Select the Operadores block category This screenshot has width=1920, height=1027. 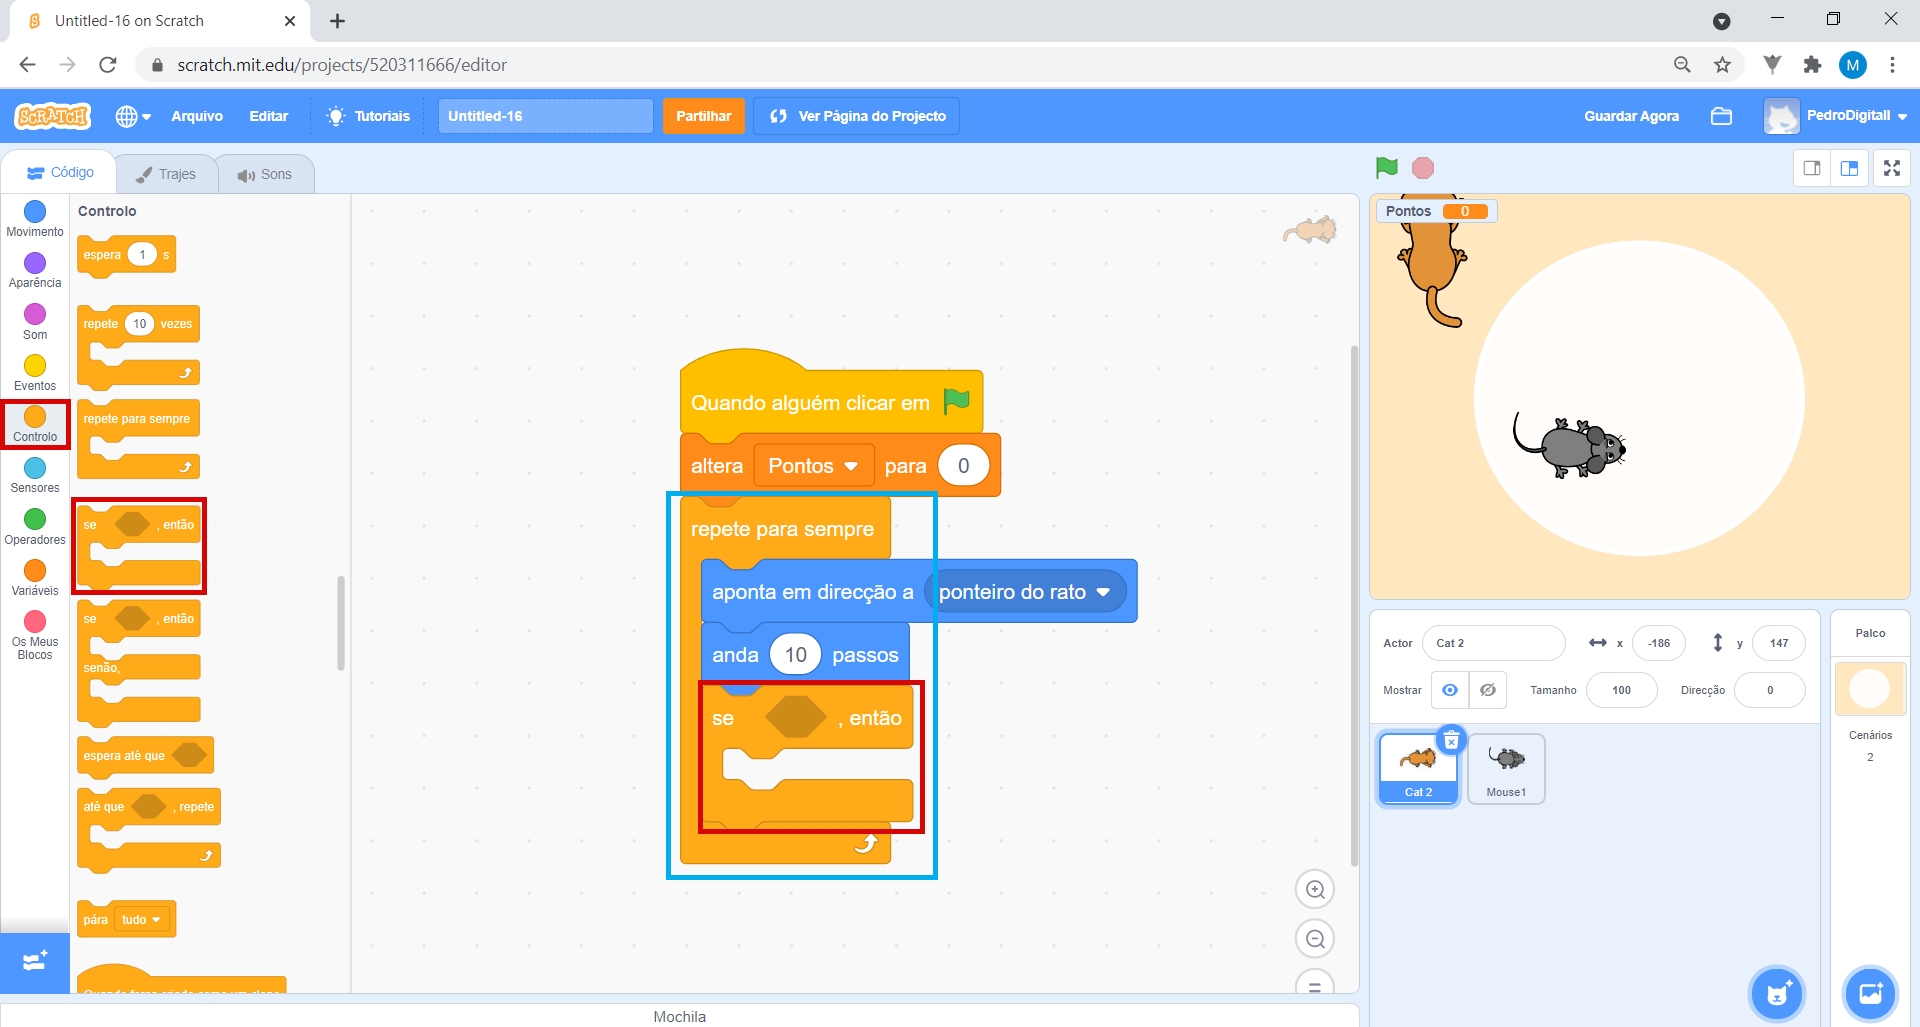point(35,527)
